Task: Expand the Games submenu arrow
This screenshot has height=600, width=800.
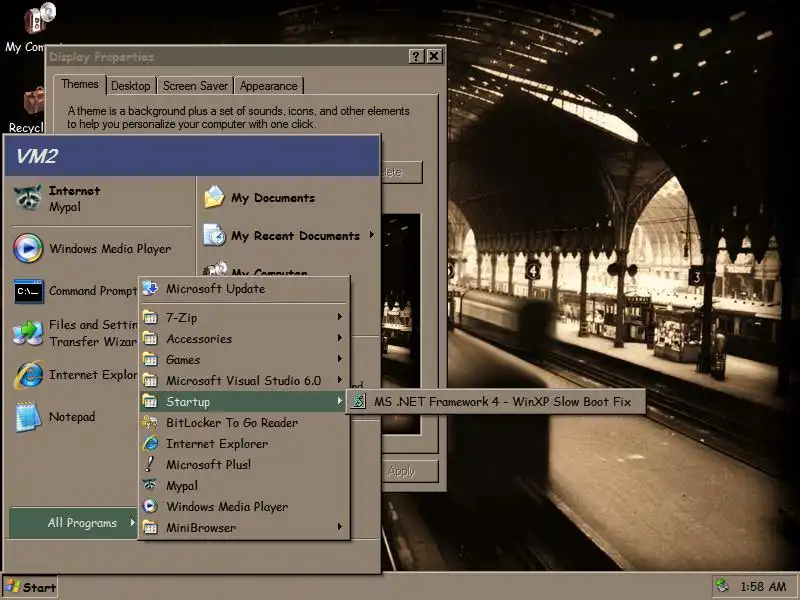Action: [339, 359]
